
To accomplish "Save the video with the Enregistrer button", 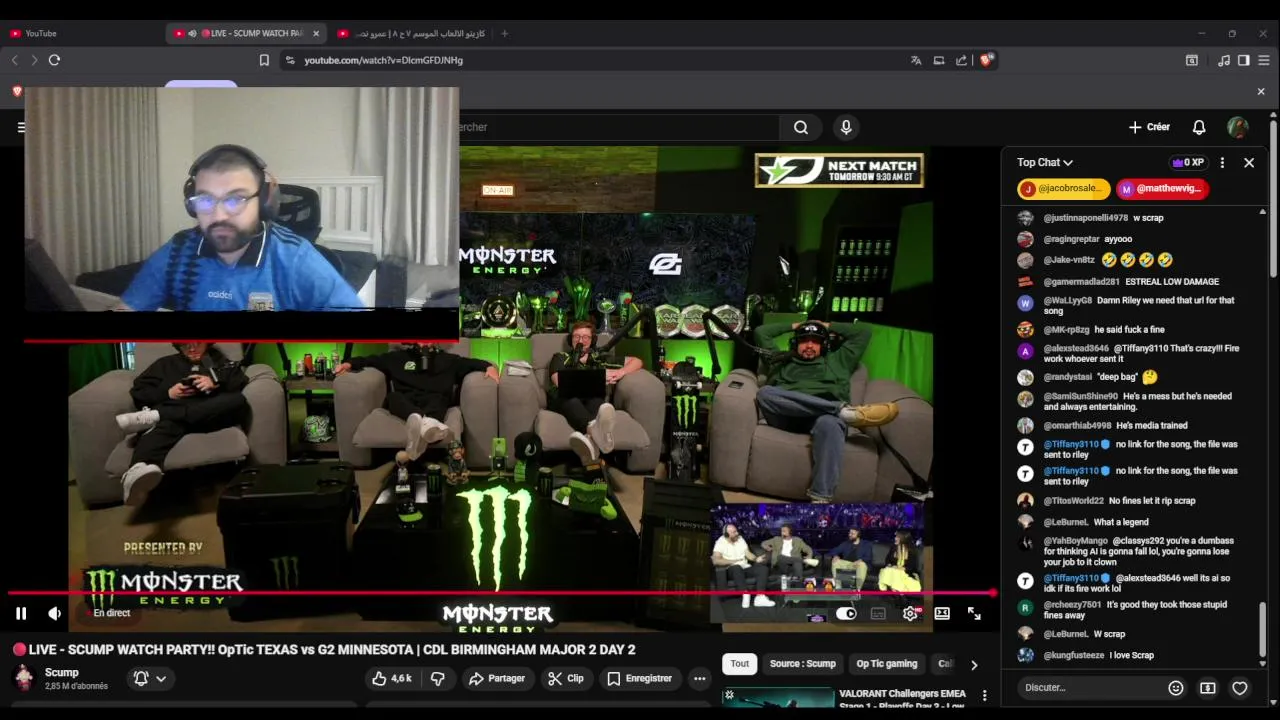I will pyautogui.click(x=639, y=678).
